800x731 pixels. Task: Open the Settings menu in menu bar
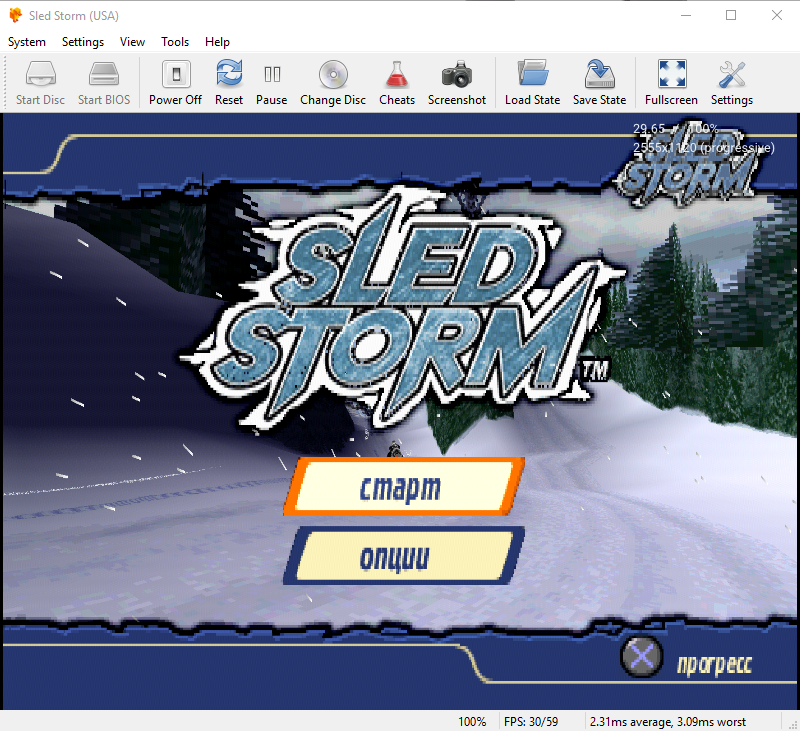coord(83,42)
